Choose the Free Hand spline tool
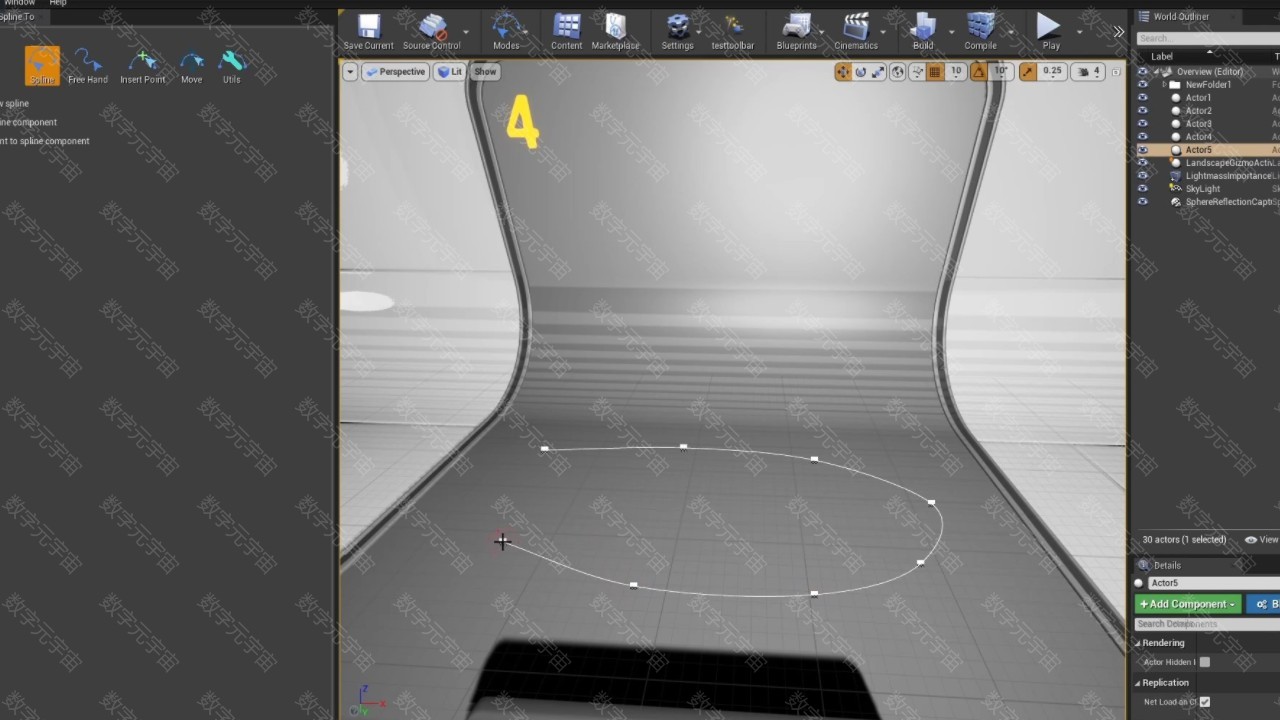1280x720 pixels. [x=88, y=65]
